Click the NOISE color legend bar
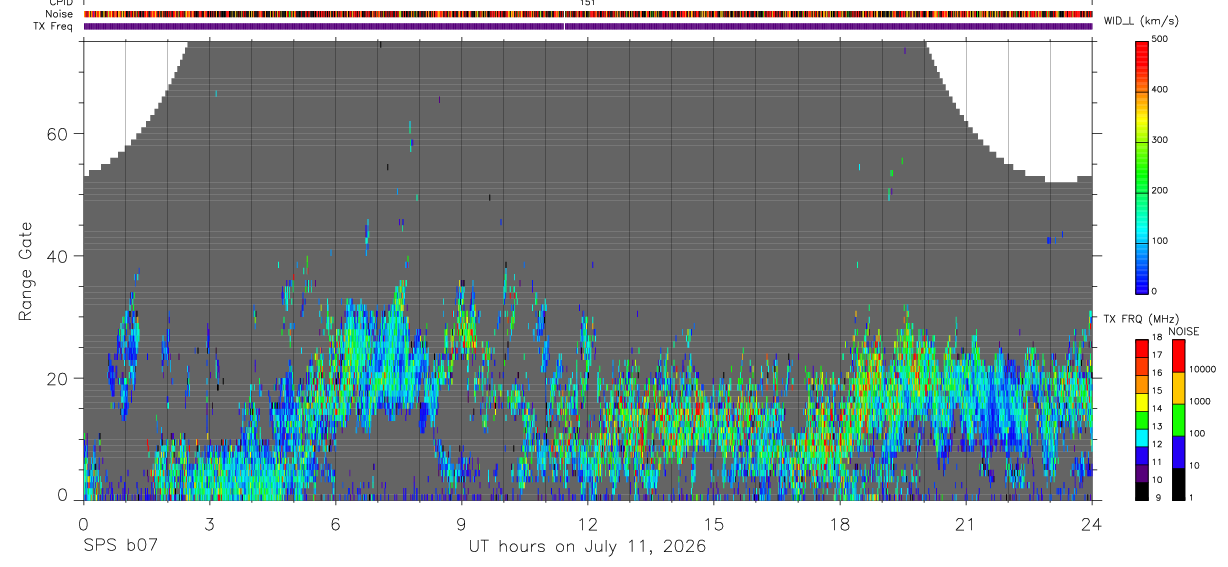The width and height of the screenshot is (1228, 567). (x=1177, y=420)
